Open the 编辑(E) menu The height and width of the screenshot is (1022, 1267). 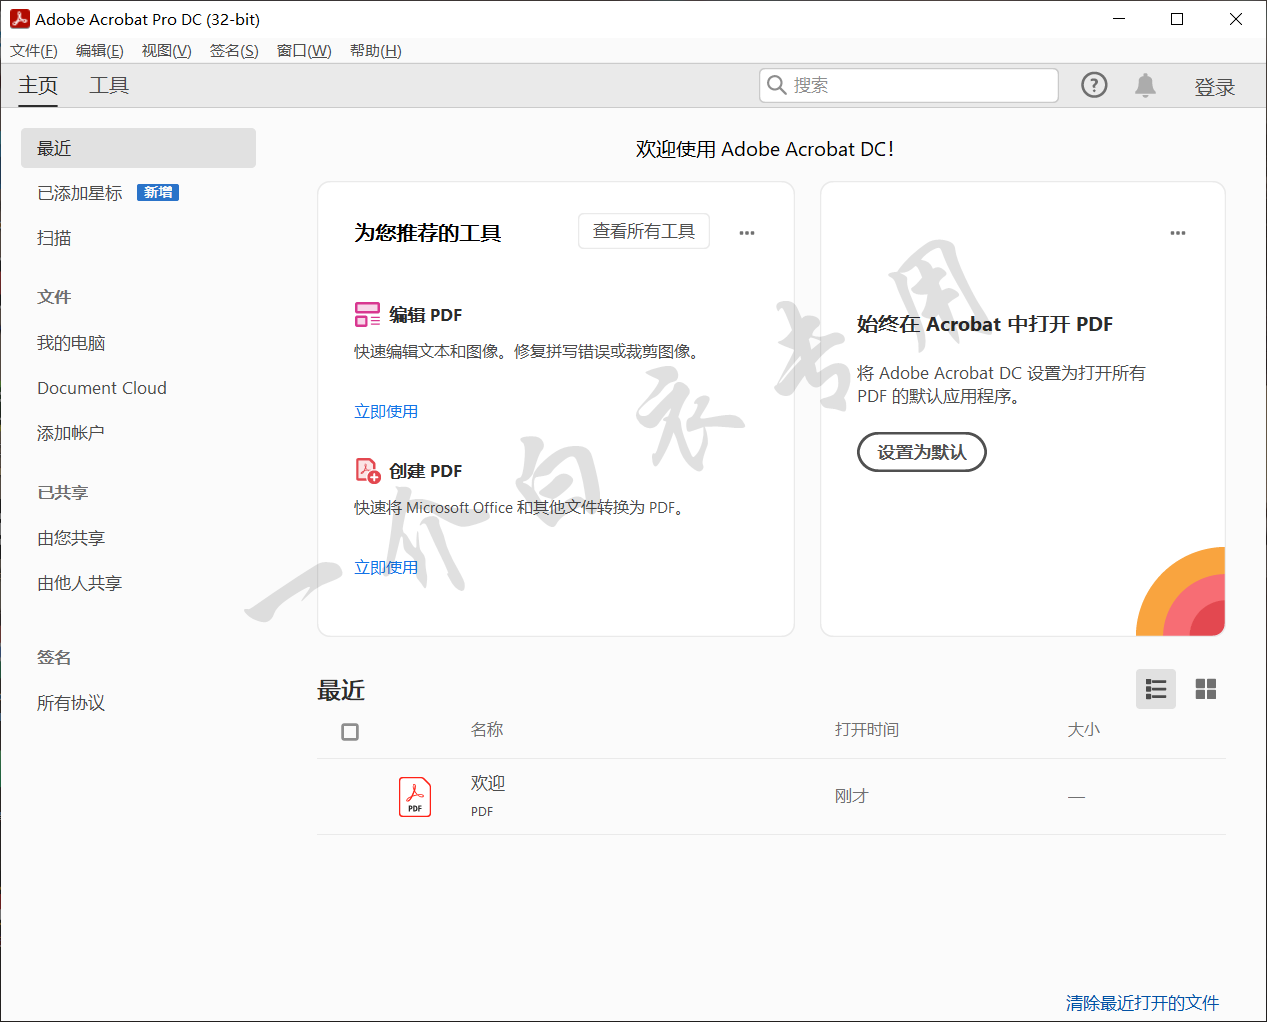100,51
